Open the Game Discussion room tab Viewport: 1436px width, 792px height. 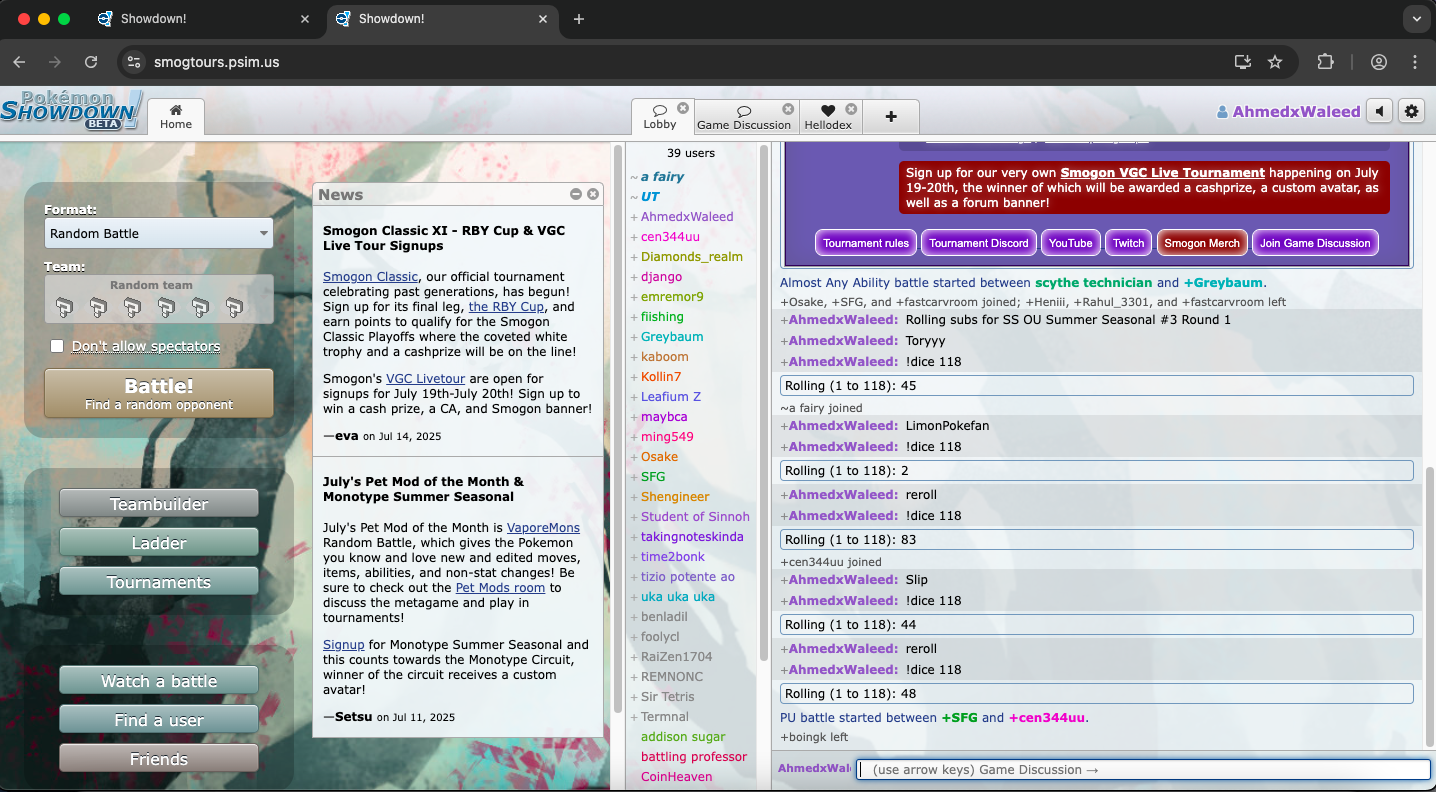[x=744, y=118]
